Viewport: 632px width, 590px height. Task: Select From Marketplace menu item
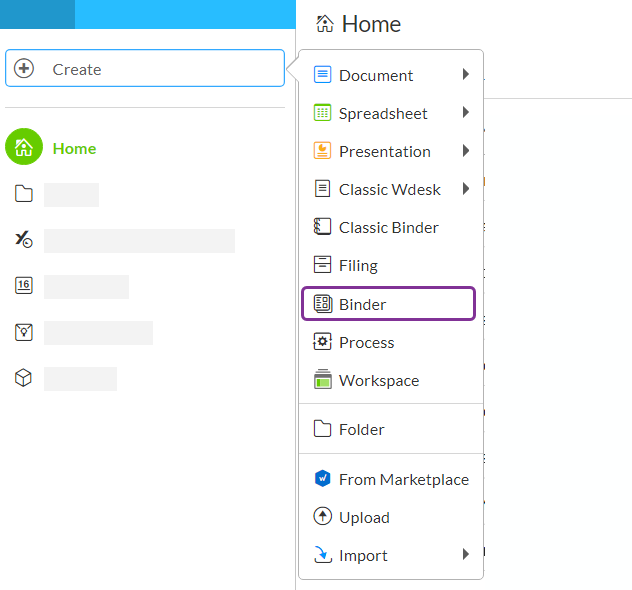(x=391, y=479)
